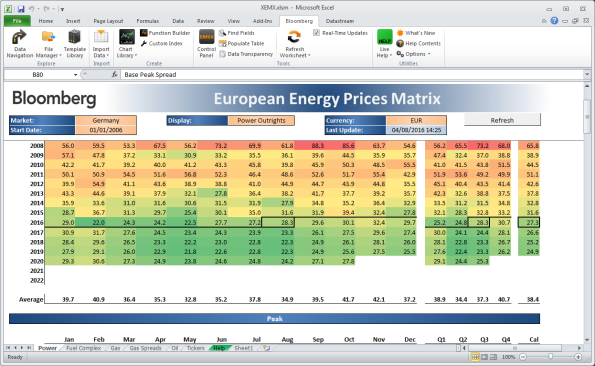
Task: Select Normal view button in status bar
Action: [x=475, y=357]
